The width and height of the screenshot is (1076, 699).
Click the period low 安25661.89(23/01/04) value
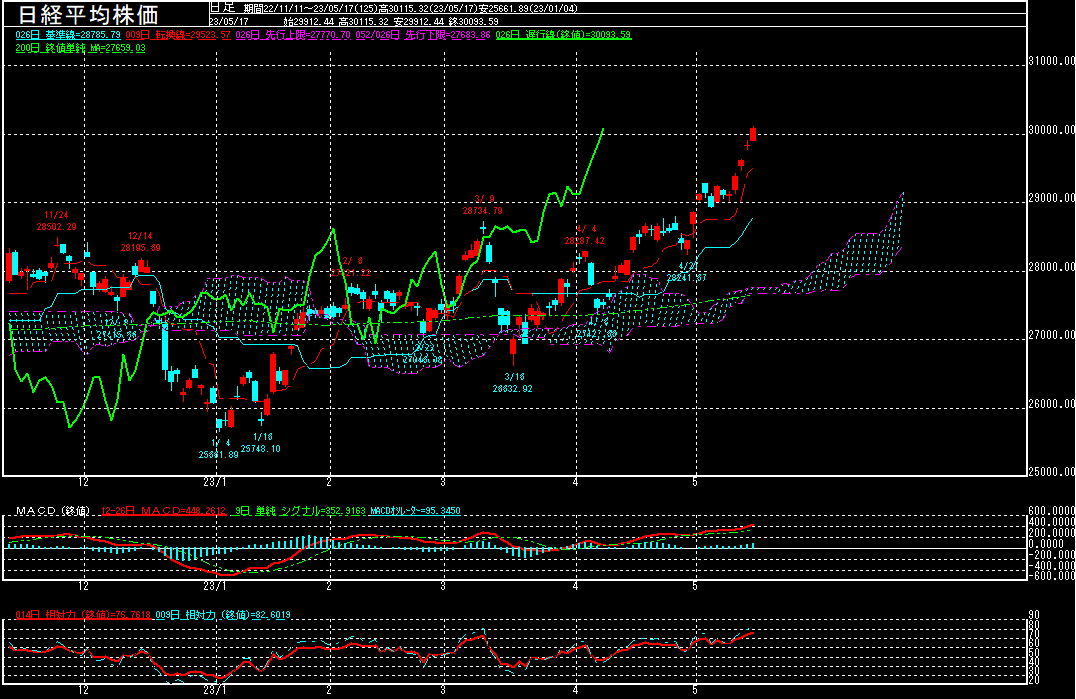point(526,8)
